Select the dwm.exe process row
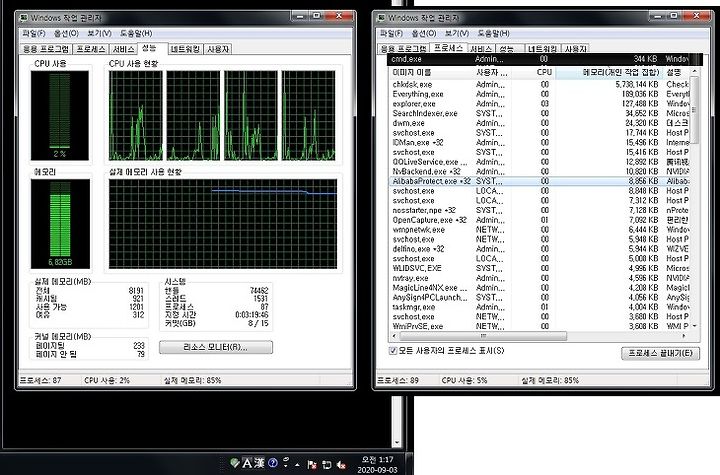 tap(539, 123)
